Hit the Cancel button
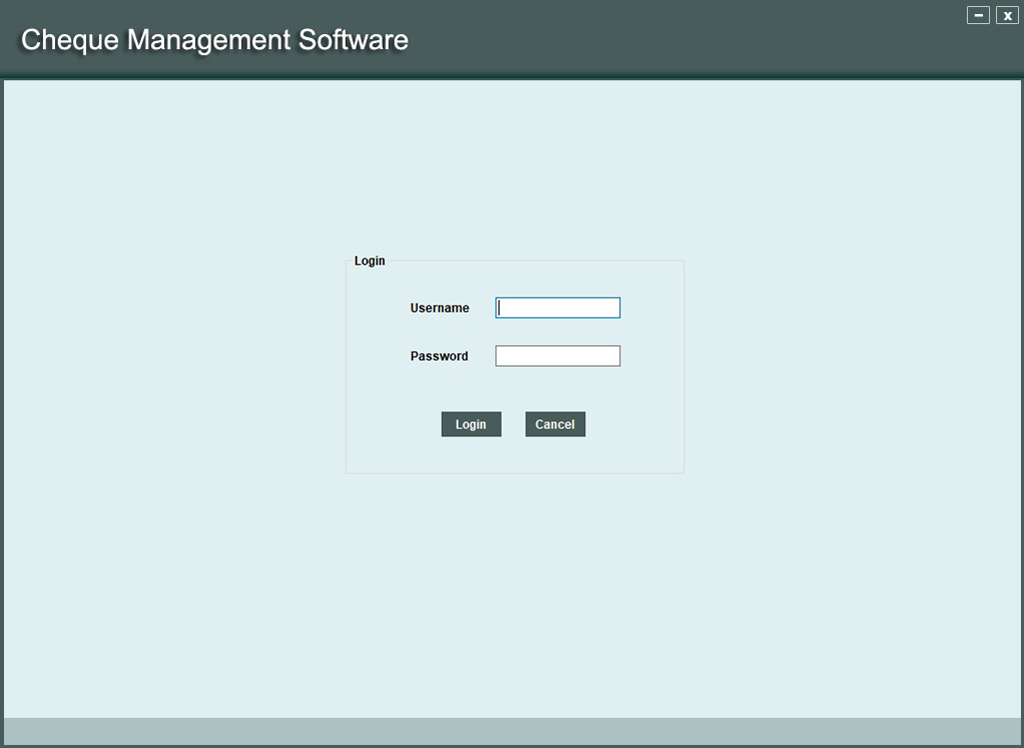This screenshot has height=748, width=1024. click(x=555, y=425)
